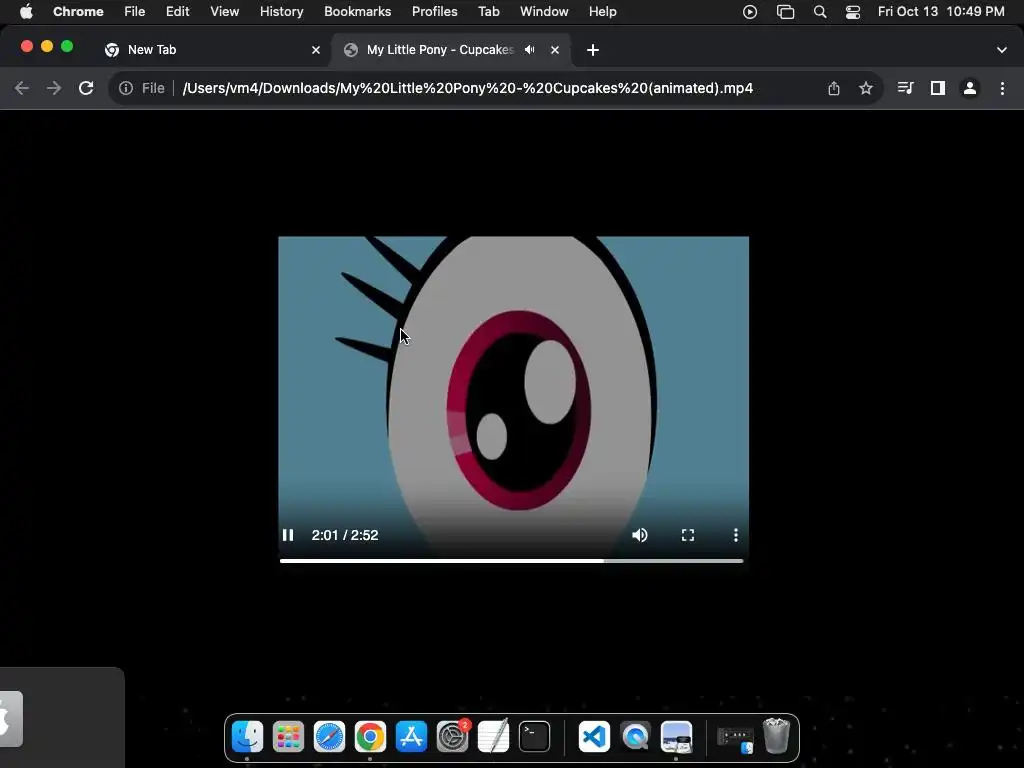1024x768 pixels.
Task: Mute the video using speaker icon
Action: pyautogui.click(x=639, y=535)
